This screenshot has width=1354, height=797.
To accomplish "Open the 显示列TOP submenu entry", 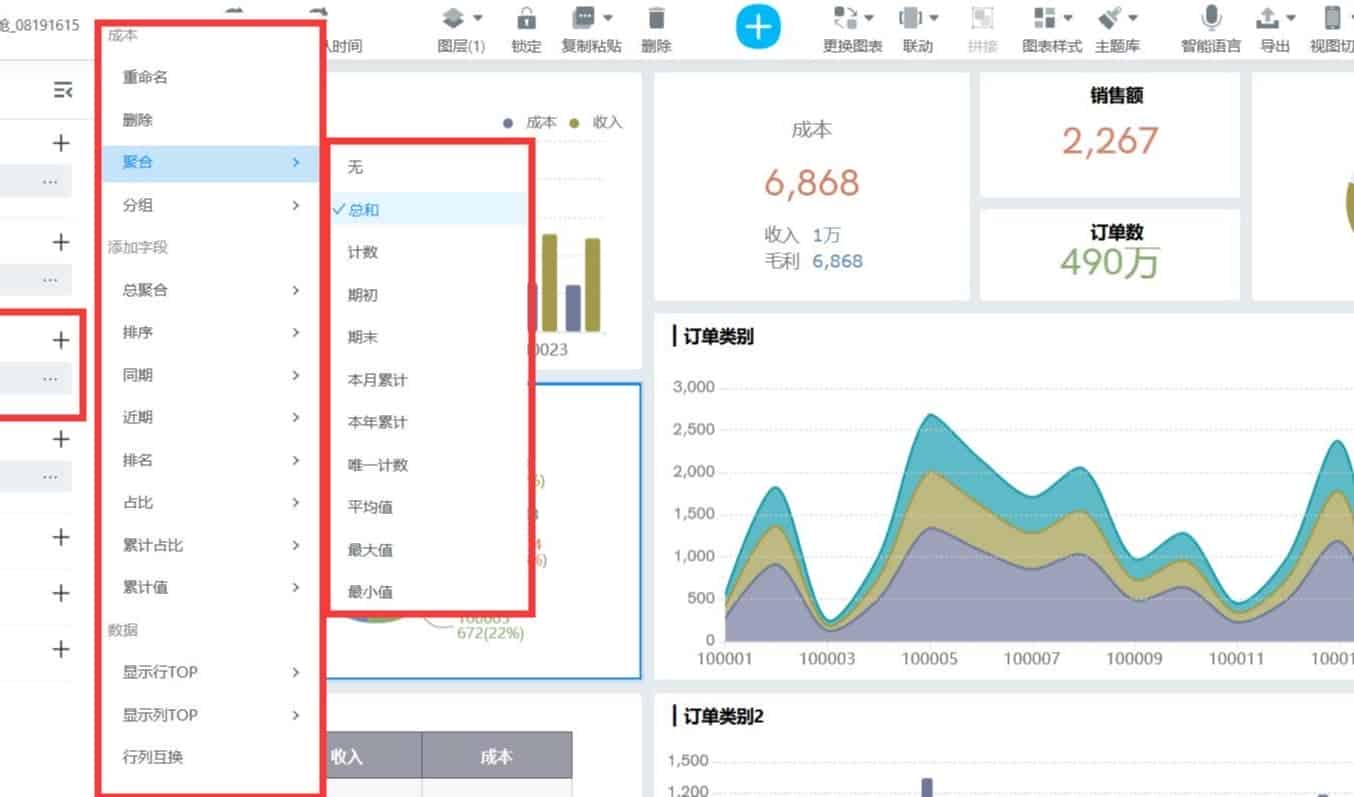I will click(x=210, y=715).
